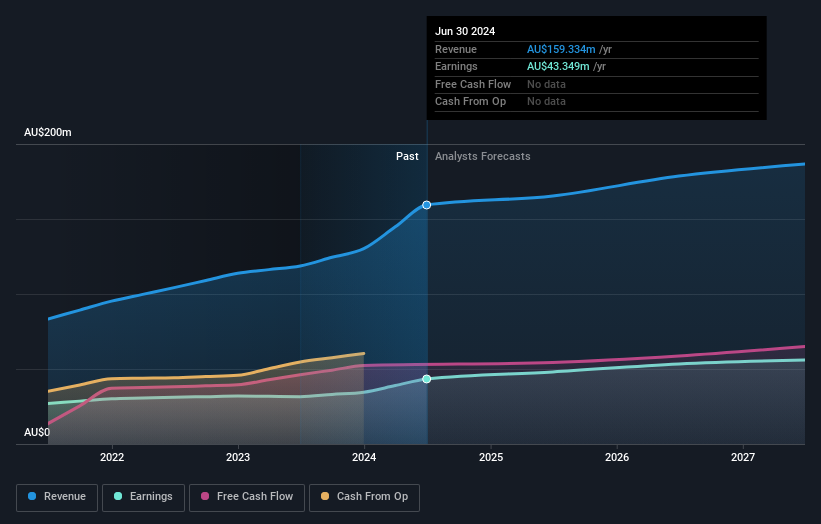Select the Revenue data point marker at Jun 2024
This screenshot has height=524, width=821.
tap(427, 205)
